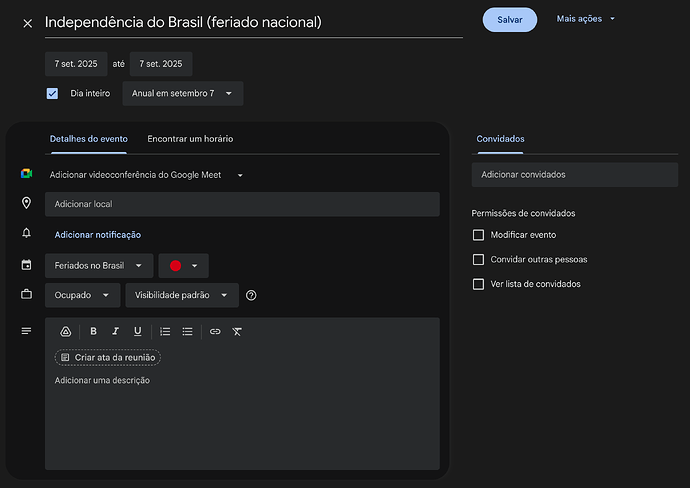Select the Convidados tab
The width and height of the screenshot is (690, 488).
500,139
